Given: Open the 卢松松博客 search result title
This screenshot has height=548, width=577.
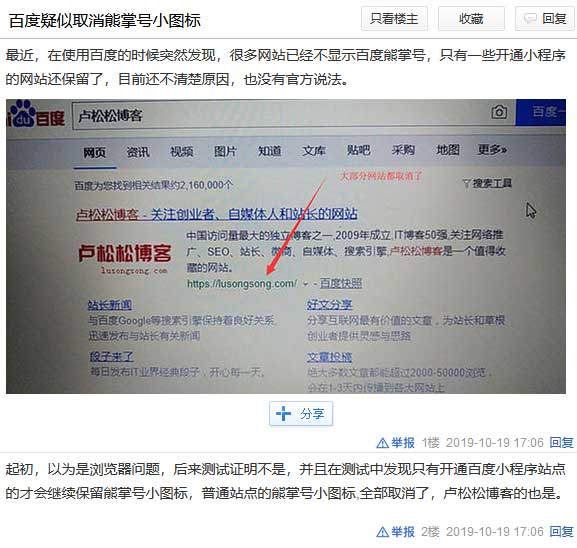Looking at the screenshot, I should [216, 214].
